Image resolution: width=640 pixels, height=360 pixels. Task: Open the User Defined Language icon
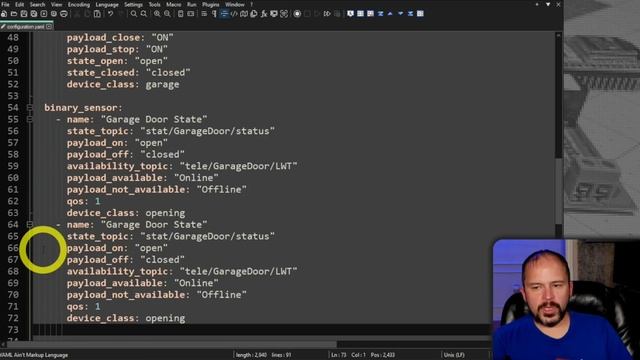(234, 14)
